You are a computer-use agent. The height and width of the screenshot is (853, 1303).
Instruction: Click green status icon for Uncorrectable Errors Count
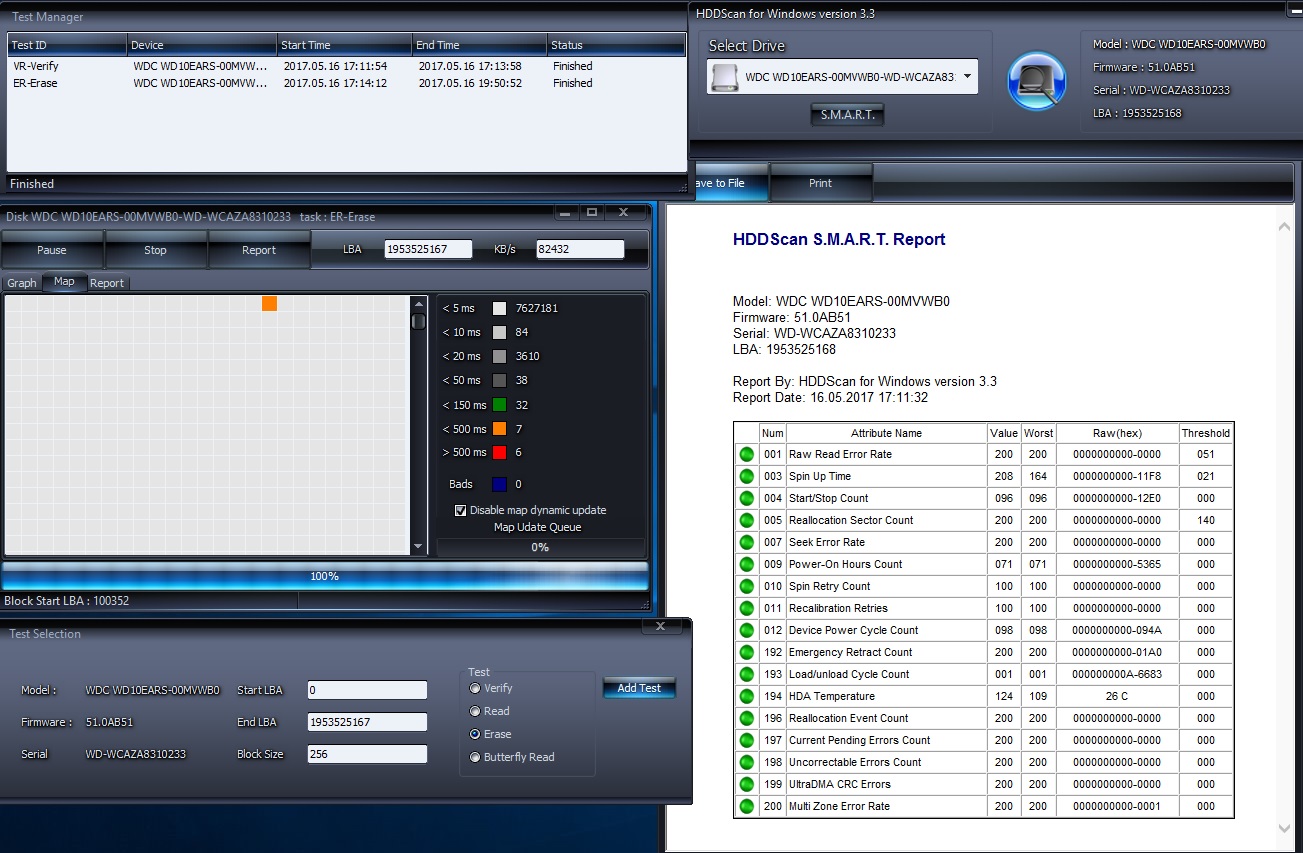[x=746, y=762]
